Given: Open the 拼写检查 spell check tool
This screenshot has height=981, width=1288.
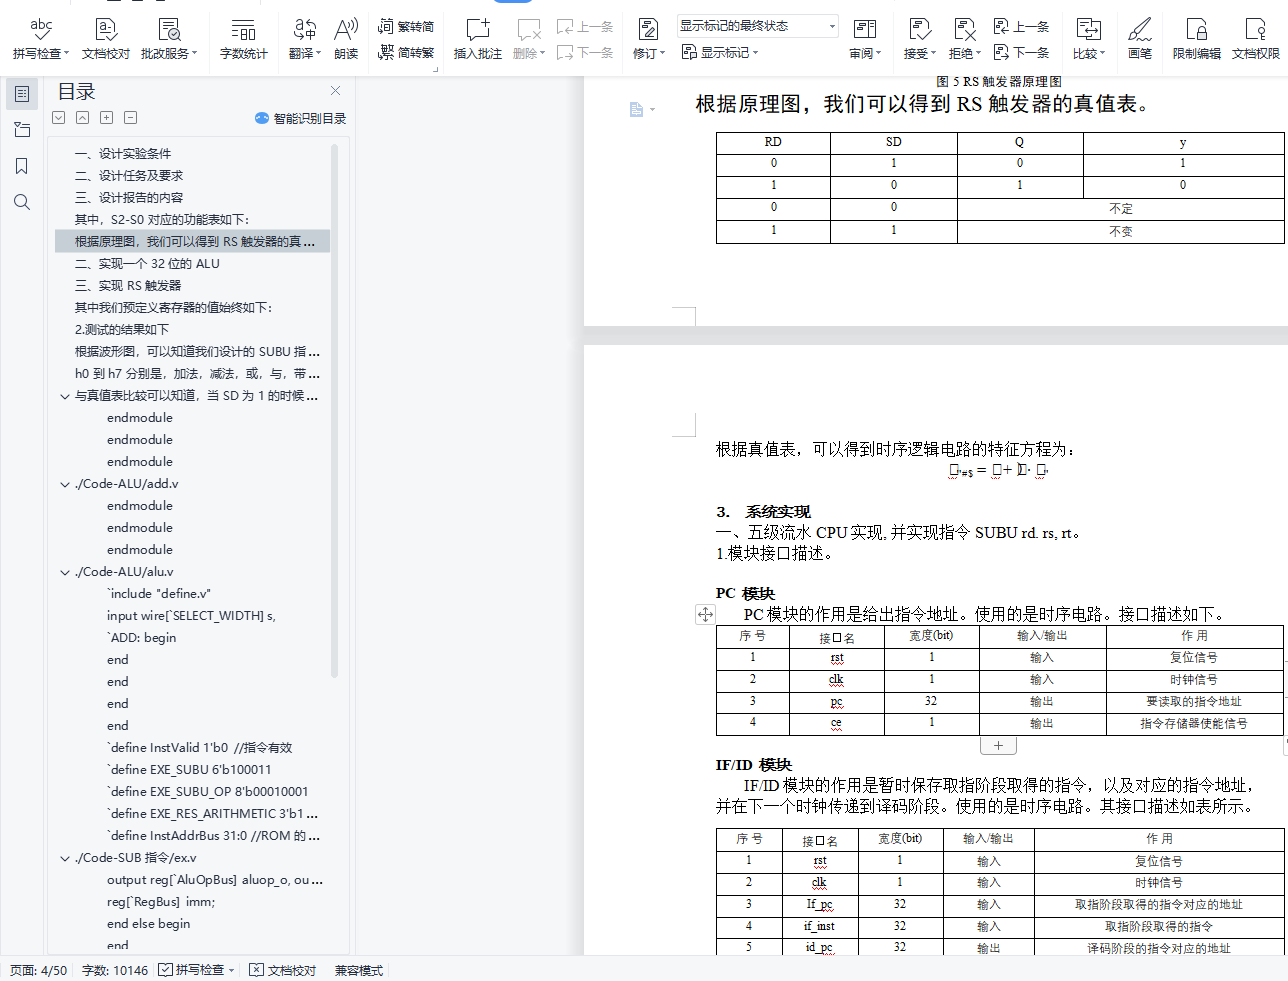Looking at the screenshot, I should (41, 38).
